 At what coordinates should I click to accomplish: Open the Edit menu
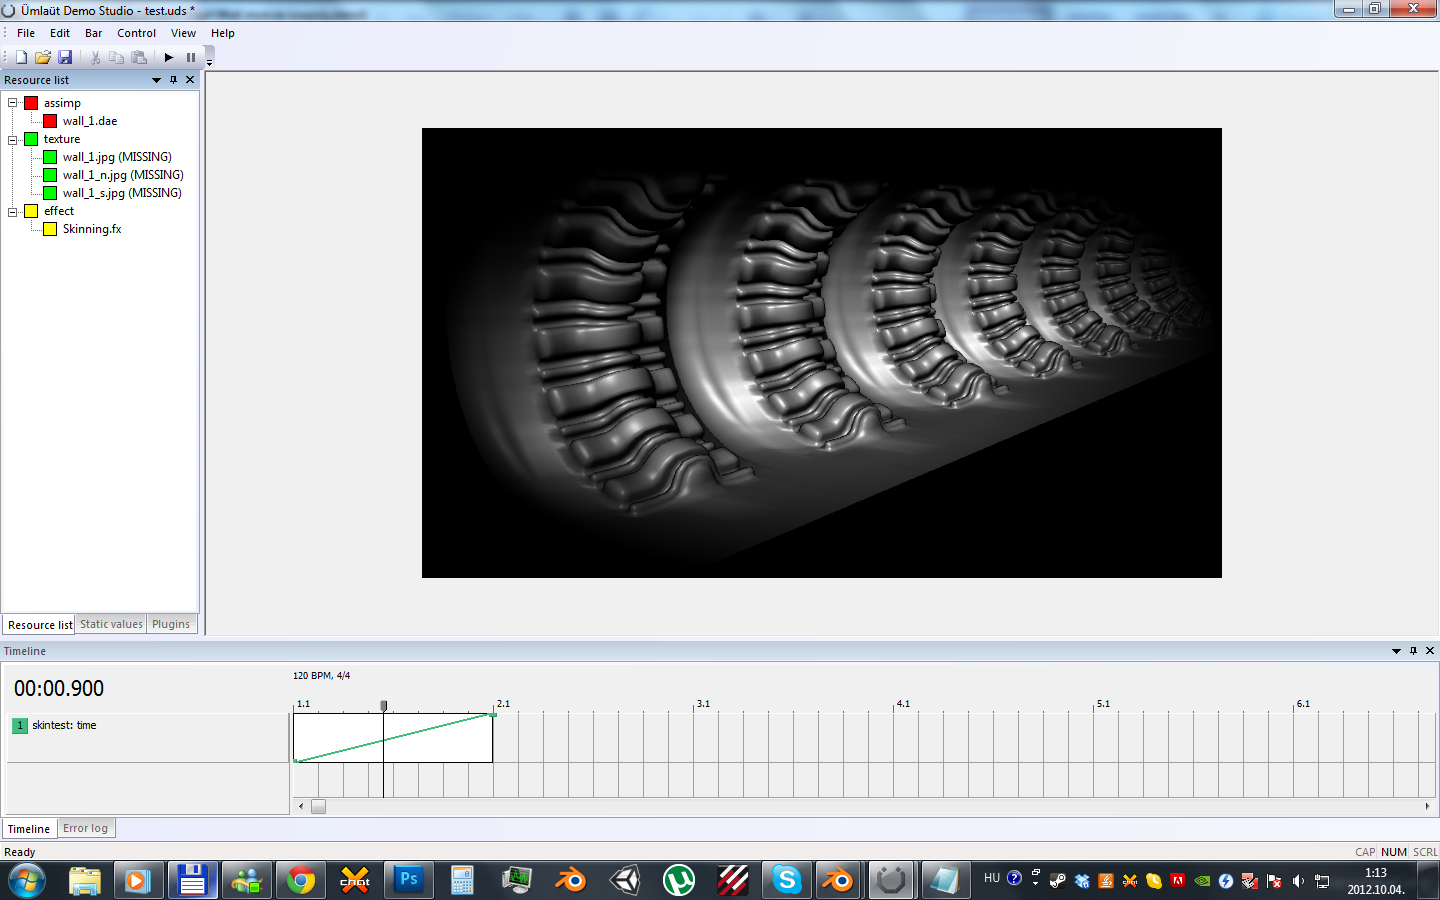pyautogui.click(x=60, y=33)
